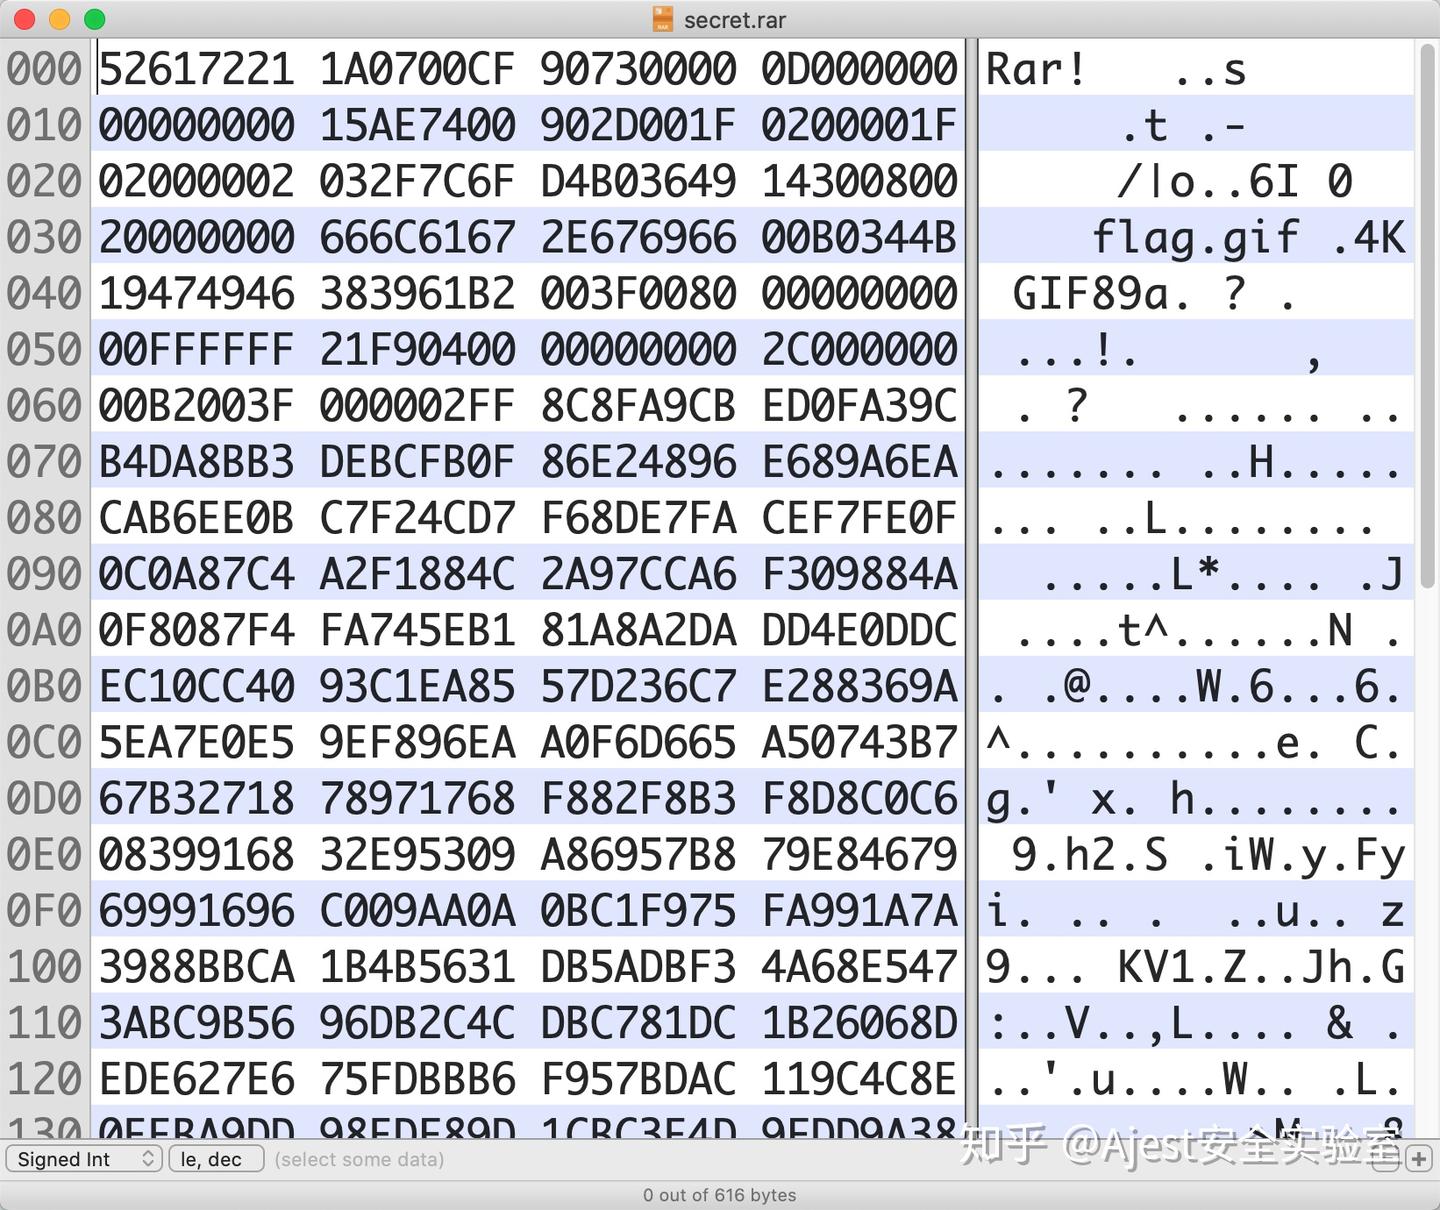1440x1210 pixels.
Task: Click hex group 2E676966
Action: click(638, 237)
